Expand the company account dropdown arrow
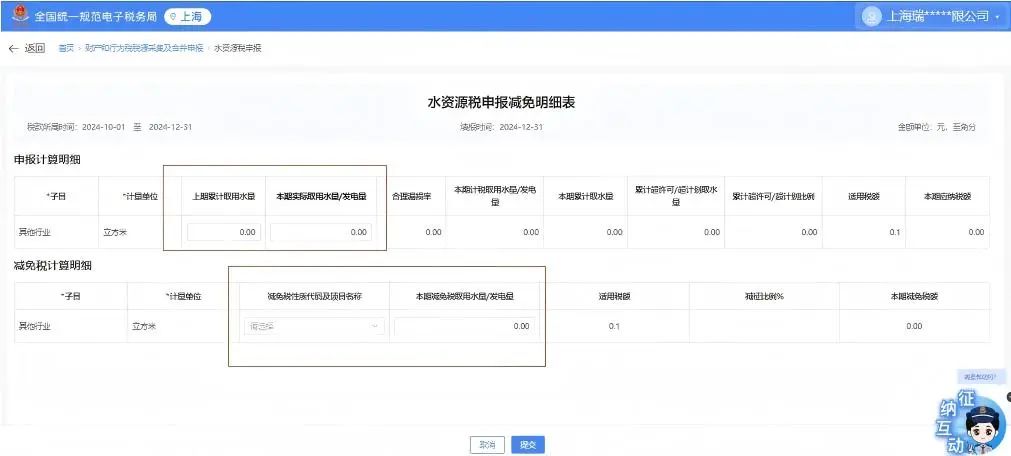Screen dimensions: 1011x456 tap(997, 17)
